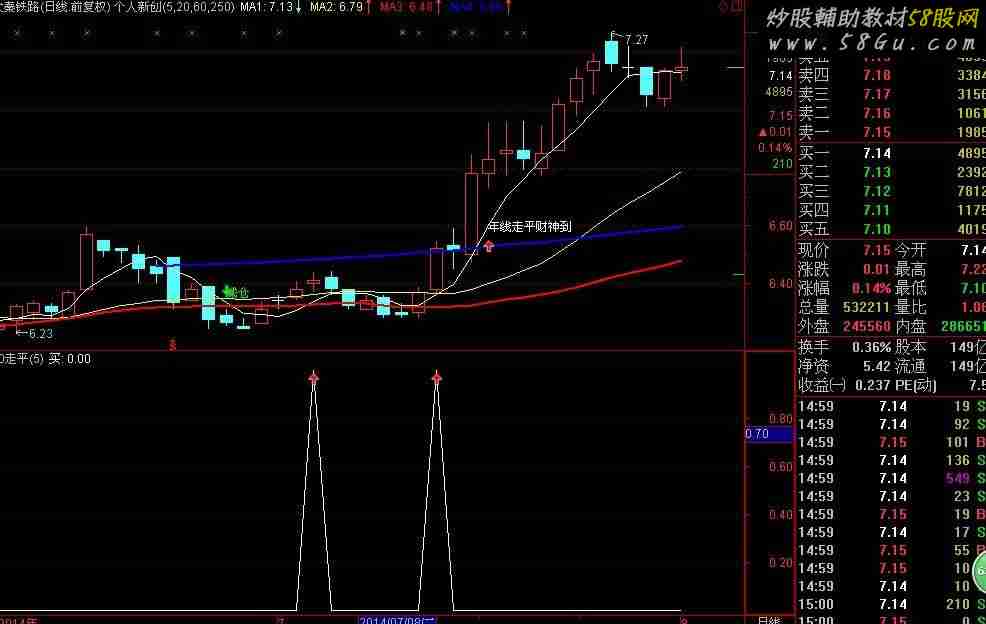Click the highlighted date 2014/07/08 on the time axis
This screenshot has height=624, width=986.
pyautogui.click(x=397, y=620)
